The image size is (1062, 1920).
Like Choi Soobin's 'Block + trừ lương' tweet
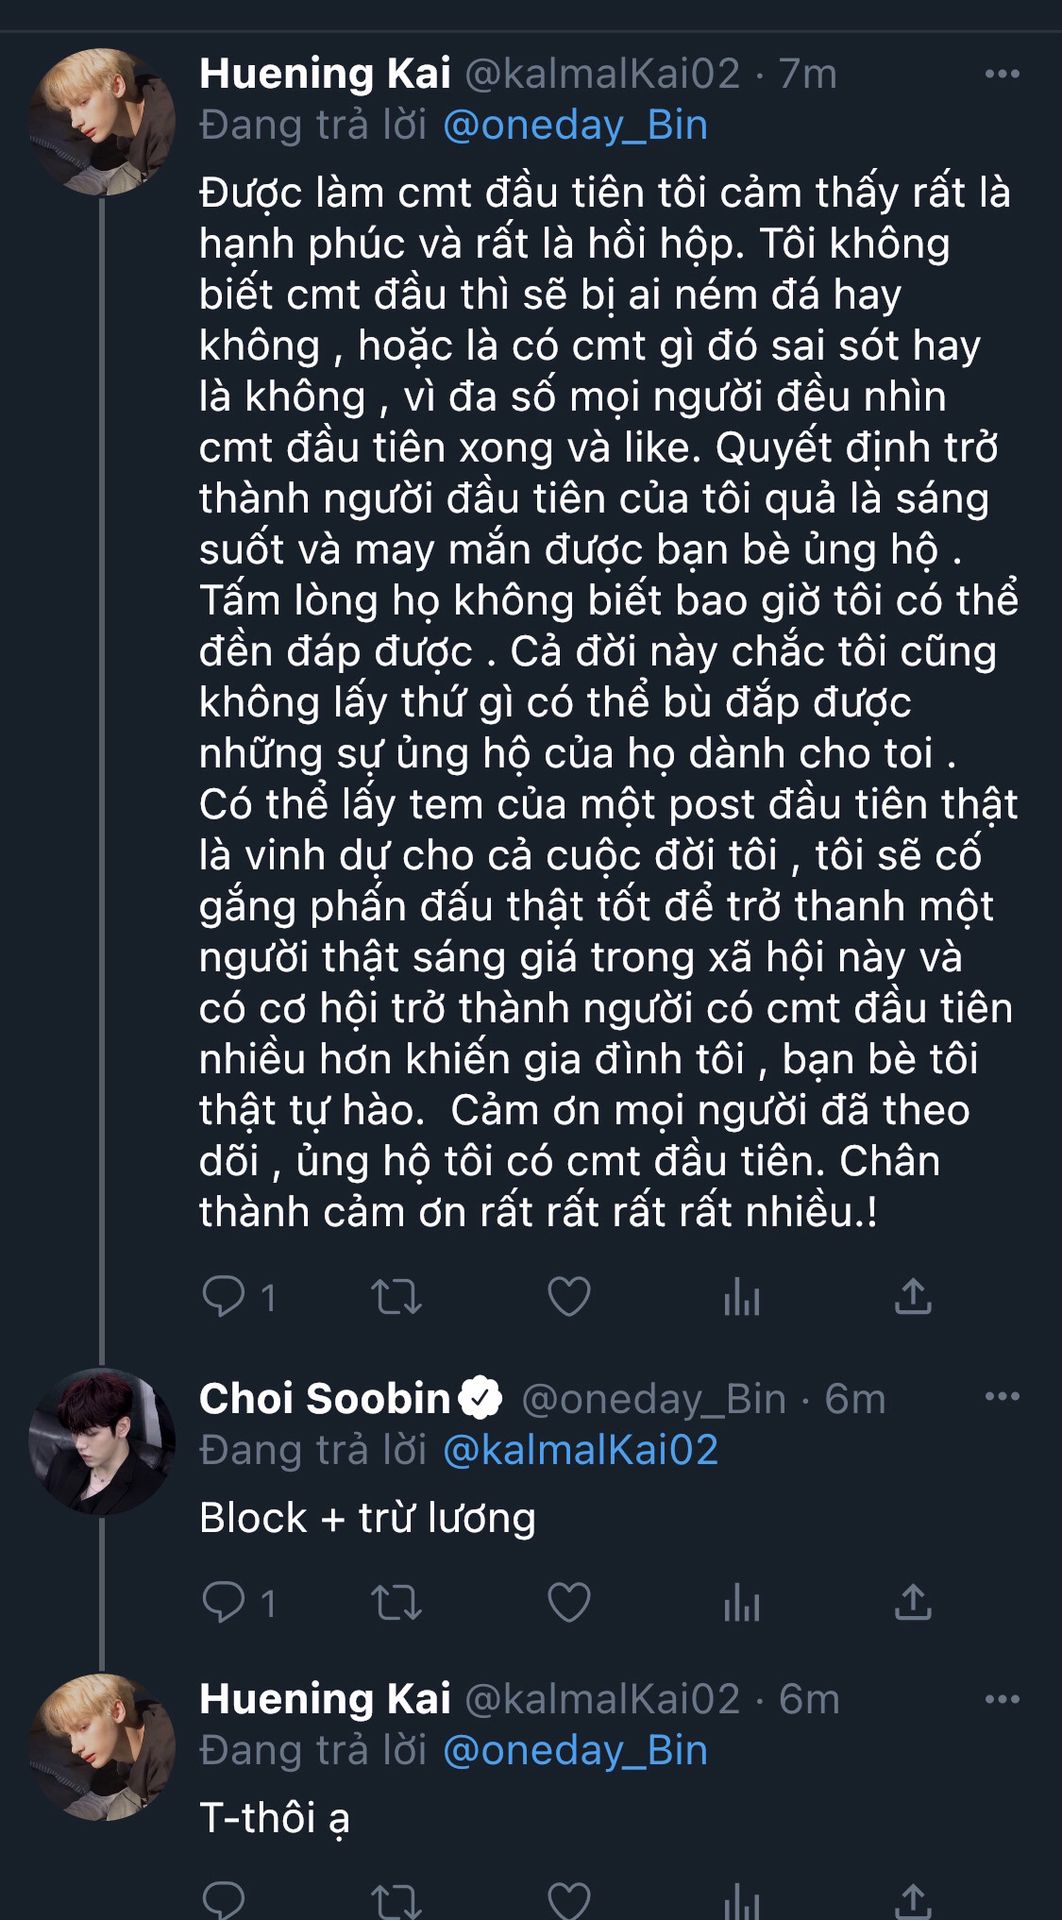point(569,1603)
